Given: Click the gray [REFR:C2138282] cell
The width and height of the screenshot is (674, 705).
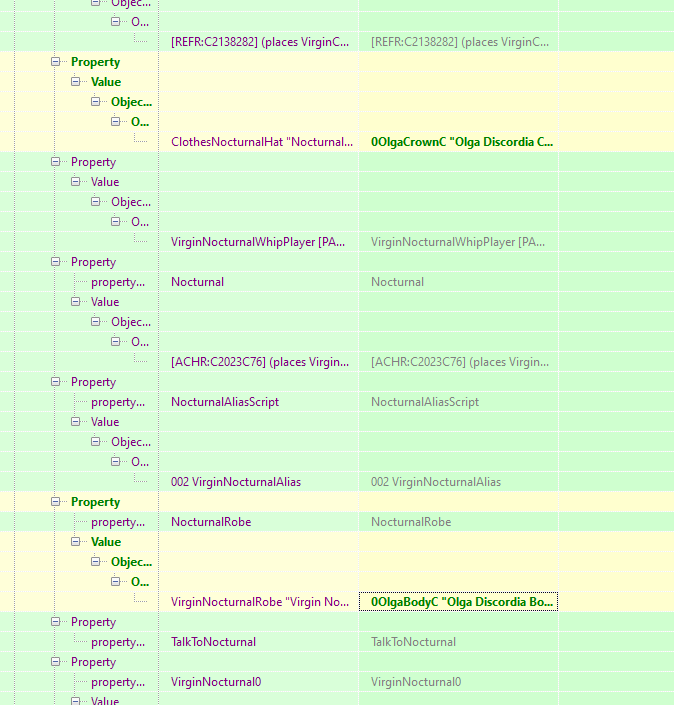Looking at the screenshot, I should click(x=458, y=42).
